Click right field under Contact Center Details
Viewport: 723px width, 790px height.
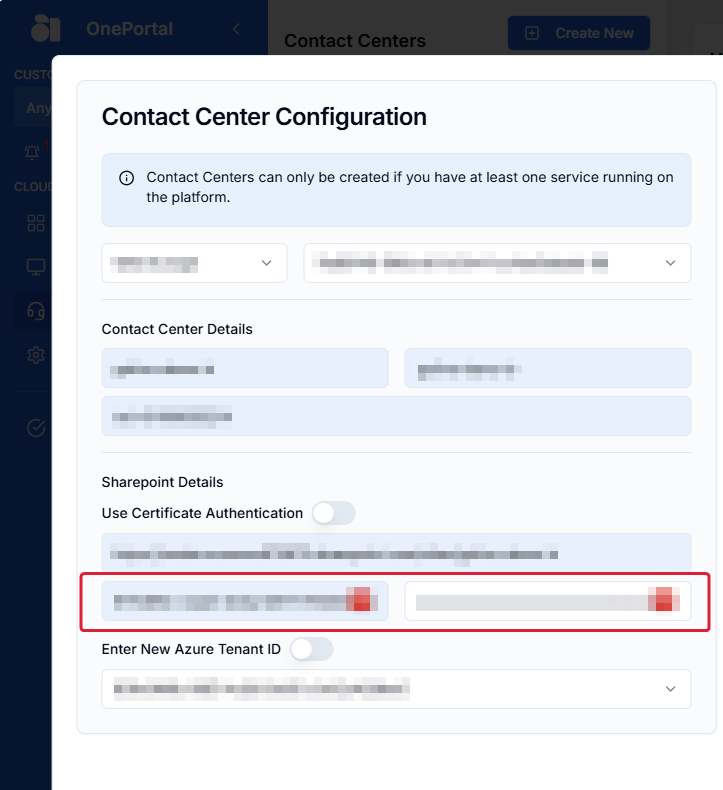[548, 368]
